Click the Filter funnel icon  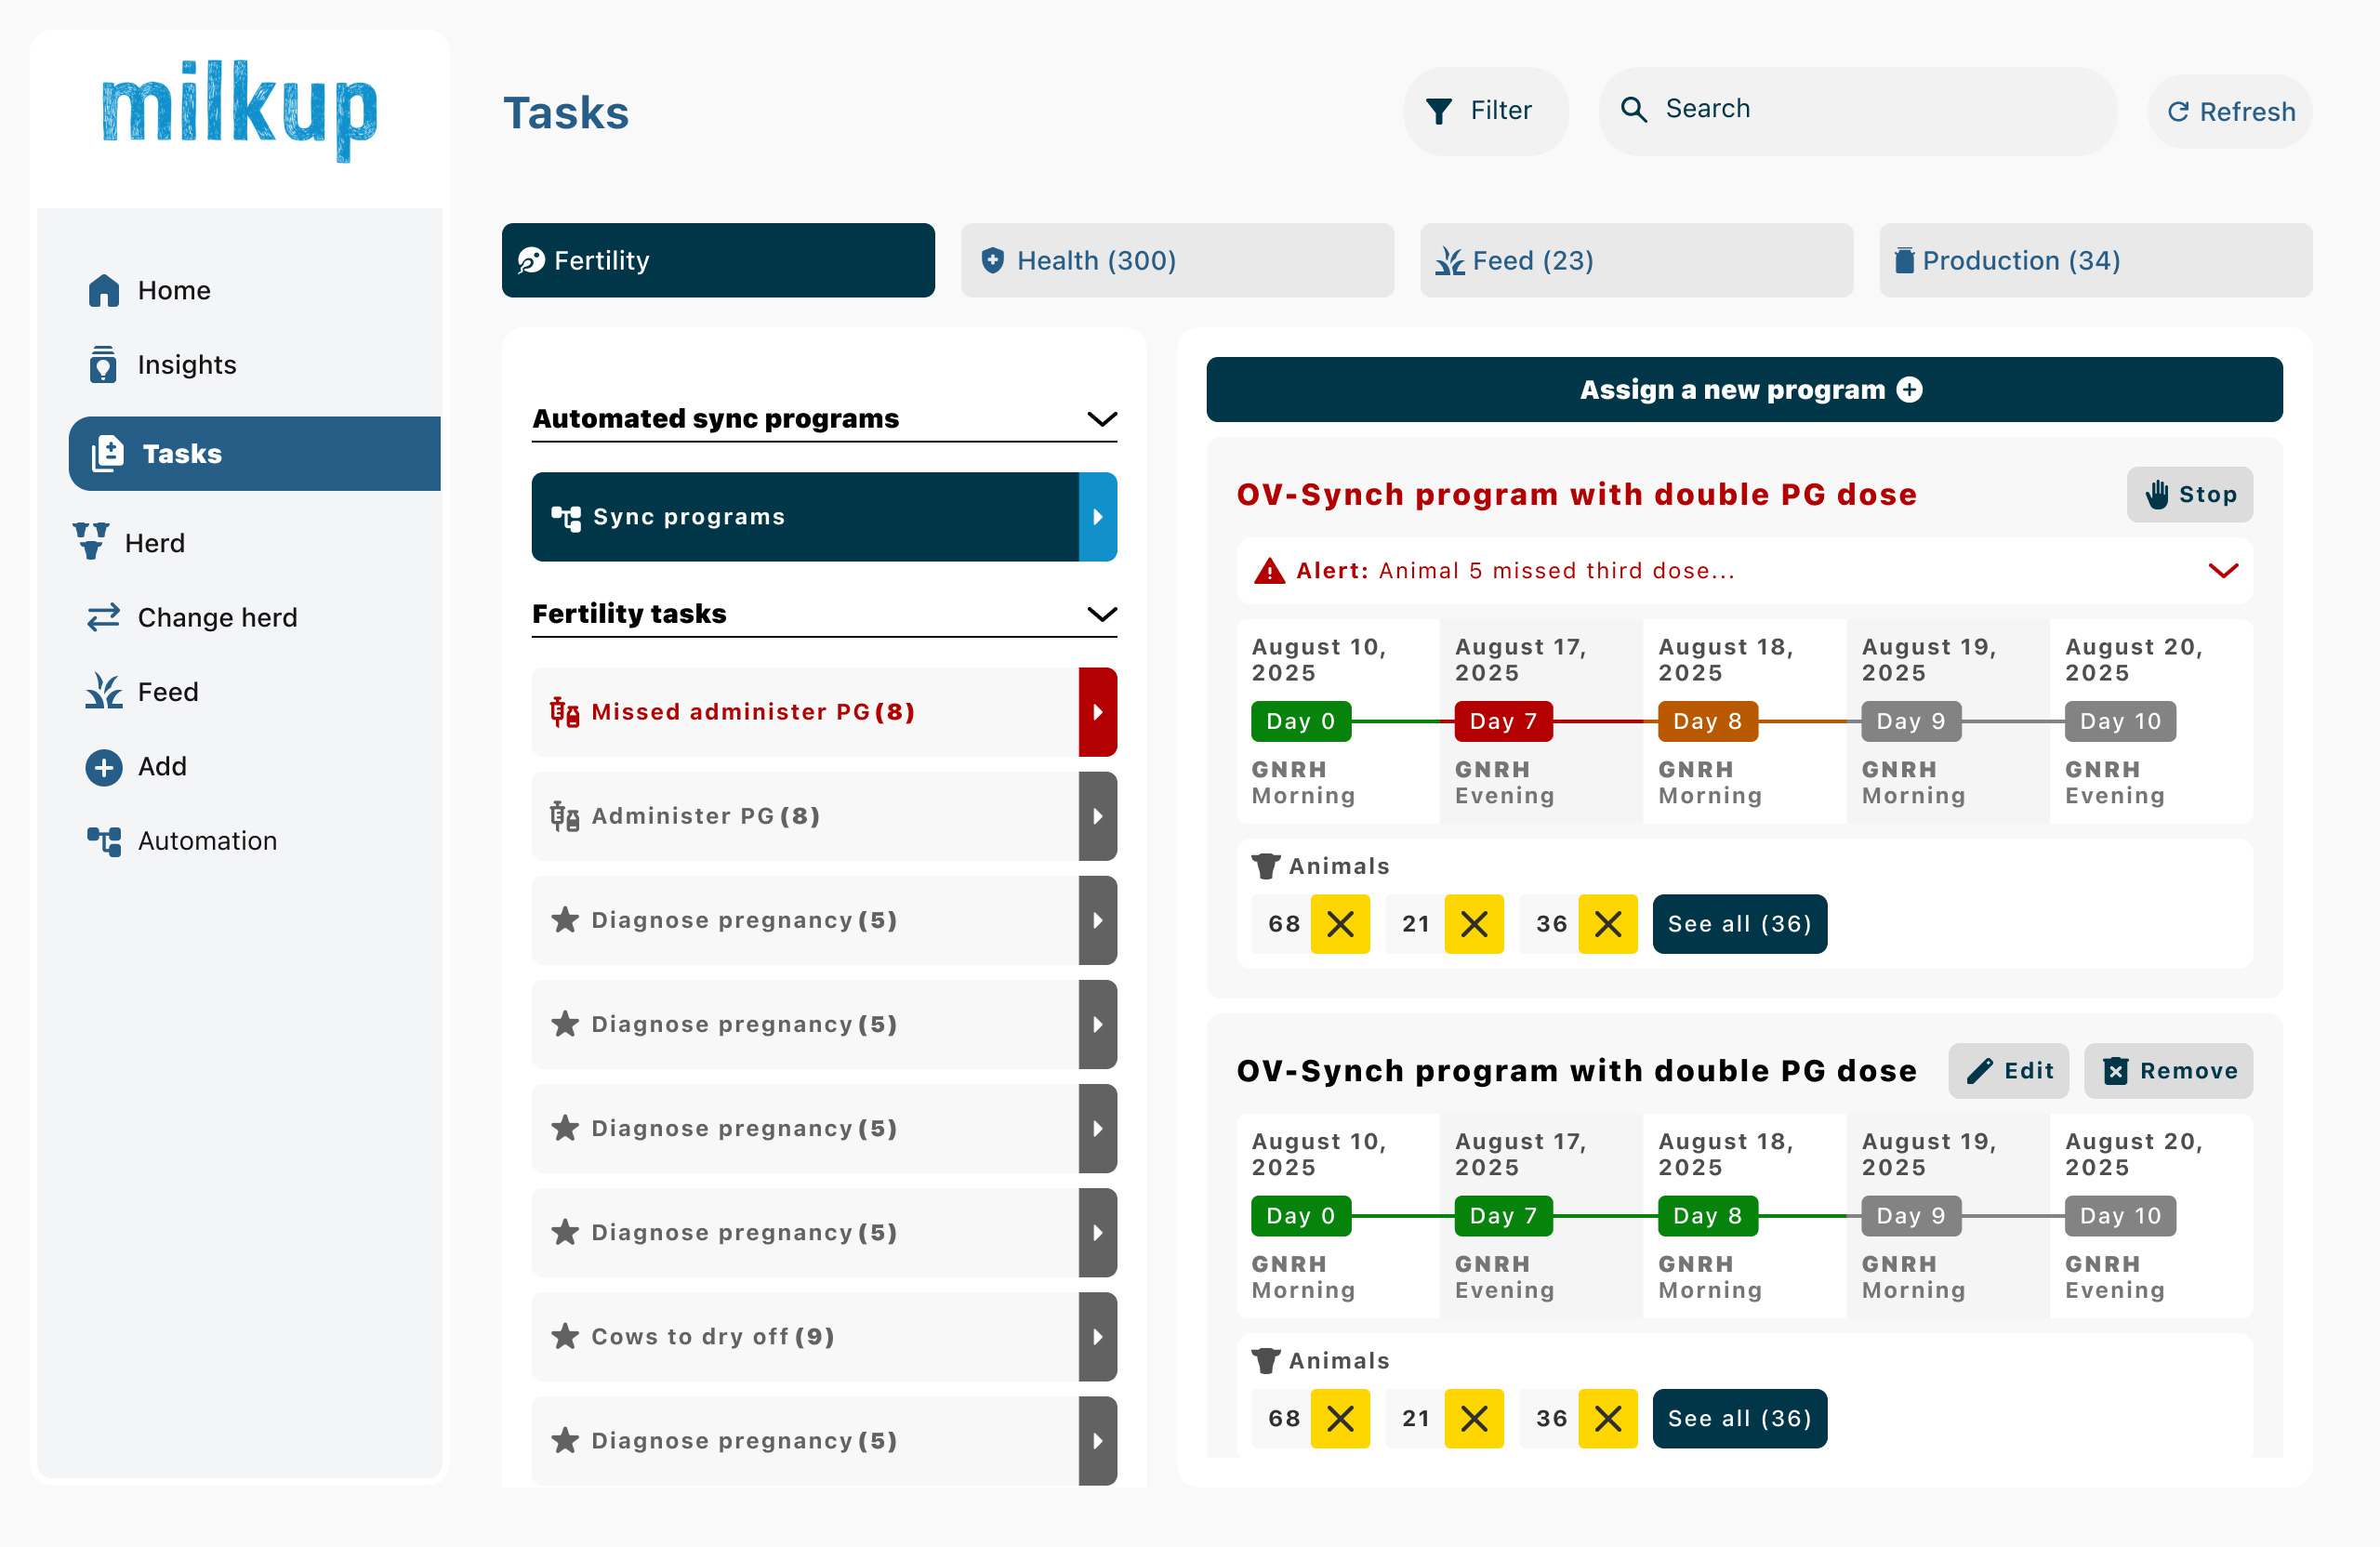(x=1439, y=111)
